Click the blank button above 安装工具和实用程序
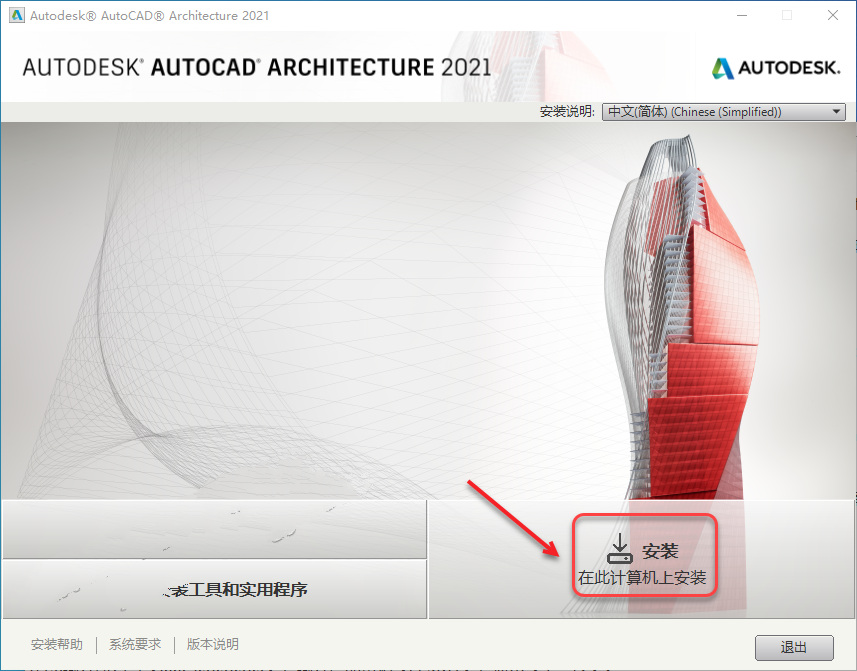 point(214,529)
